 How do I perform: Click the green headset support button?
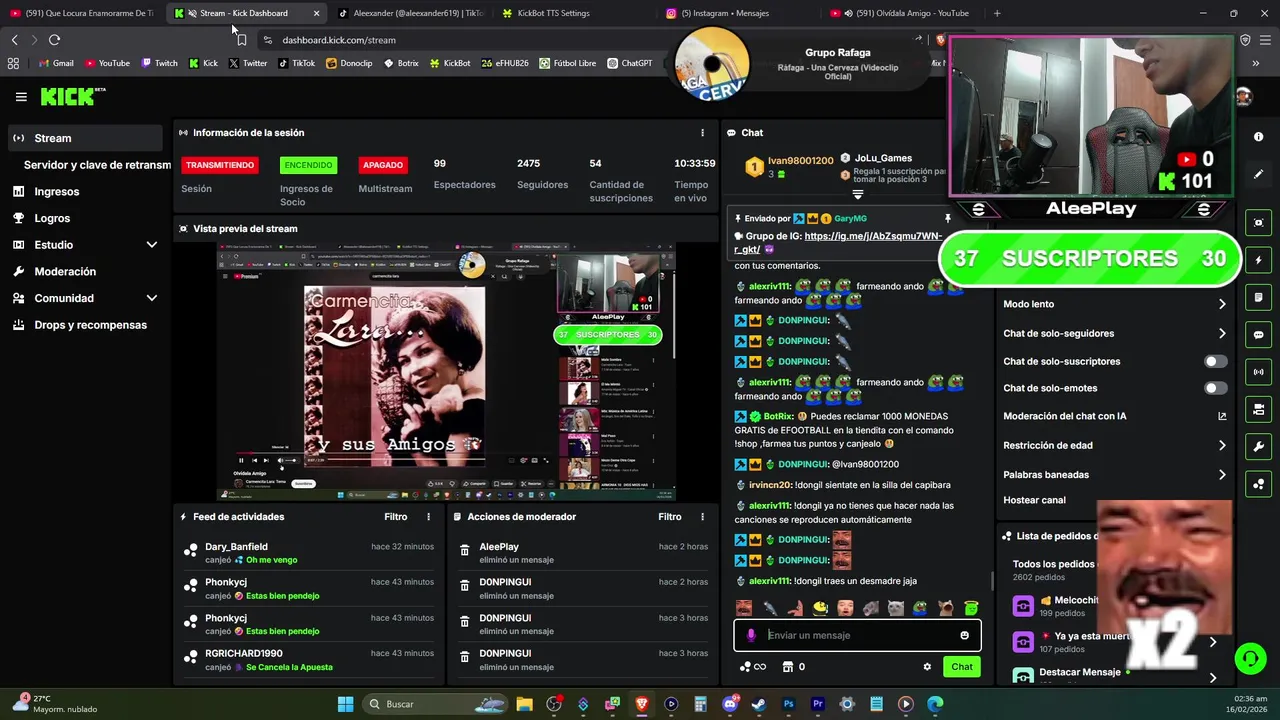(x=1250, y=658)
